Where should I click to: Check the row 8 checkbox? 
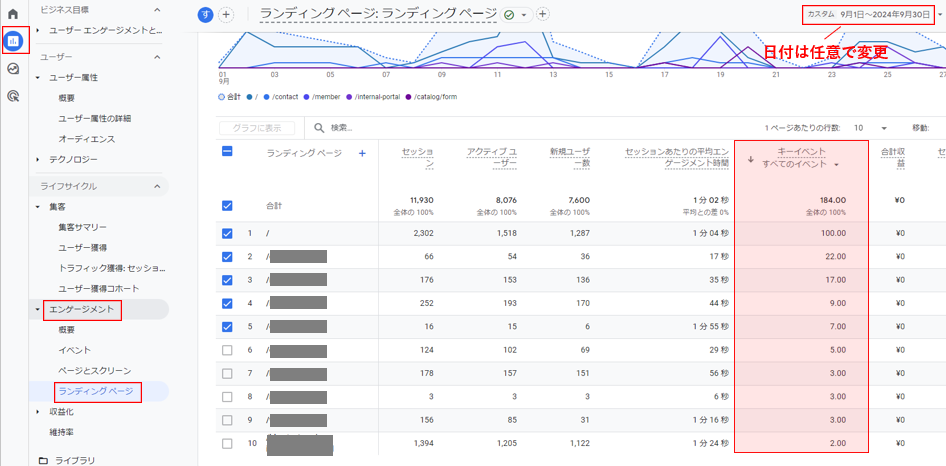click(227, 397)
